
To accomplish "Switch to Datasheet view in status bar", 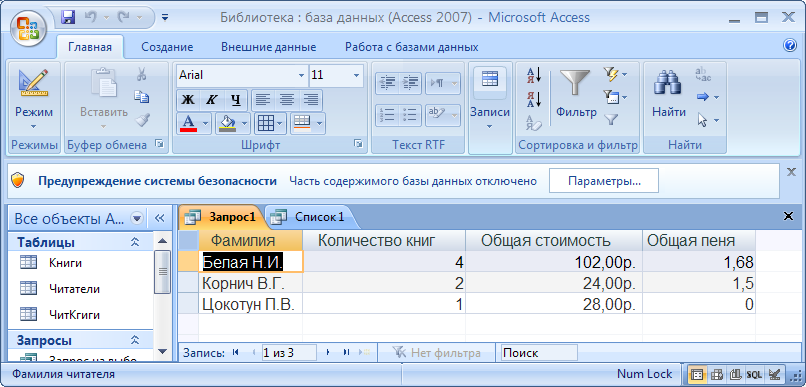I will [x=697, y=375].
